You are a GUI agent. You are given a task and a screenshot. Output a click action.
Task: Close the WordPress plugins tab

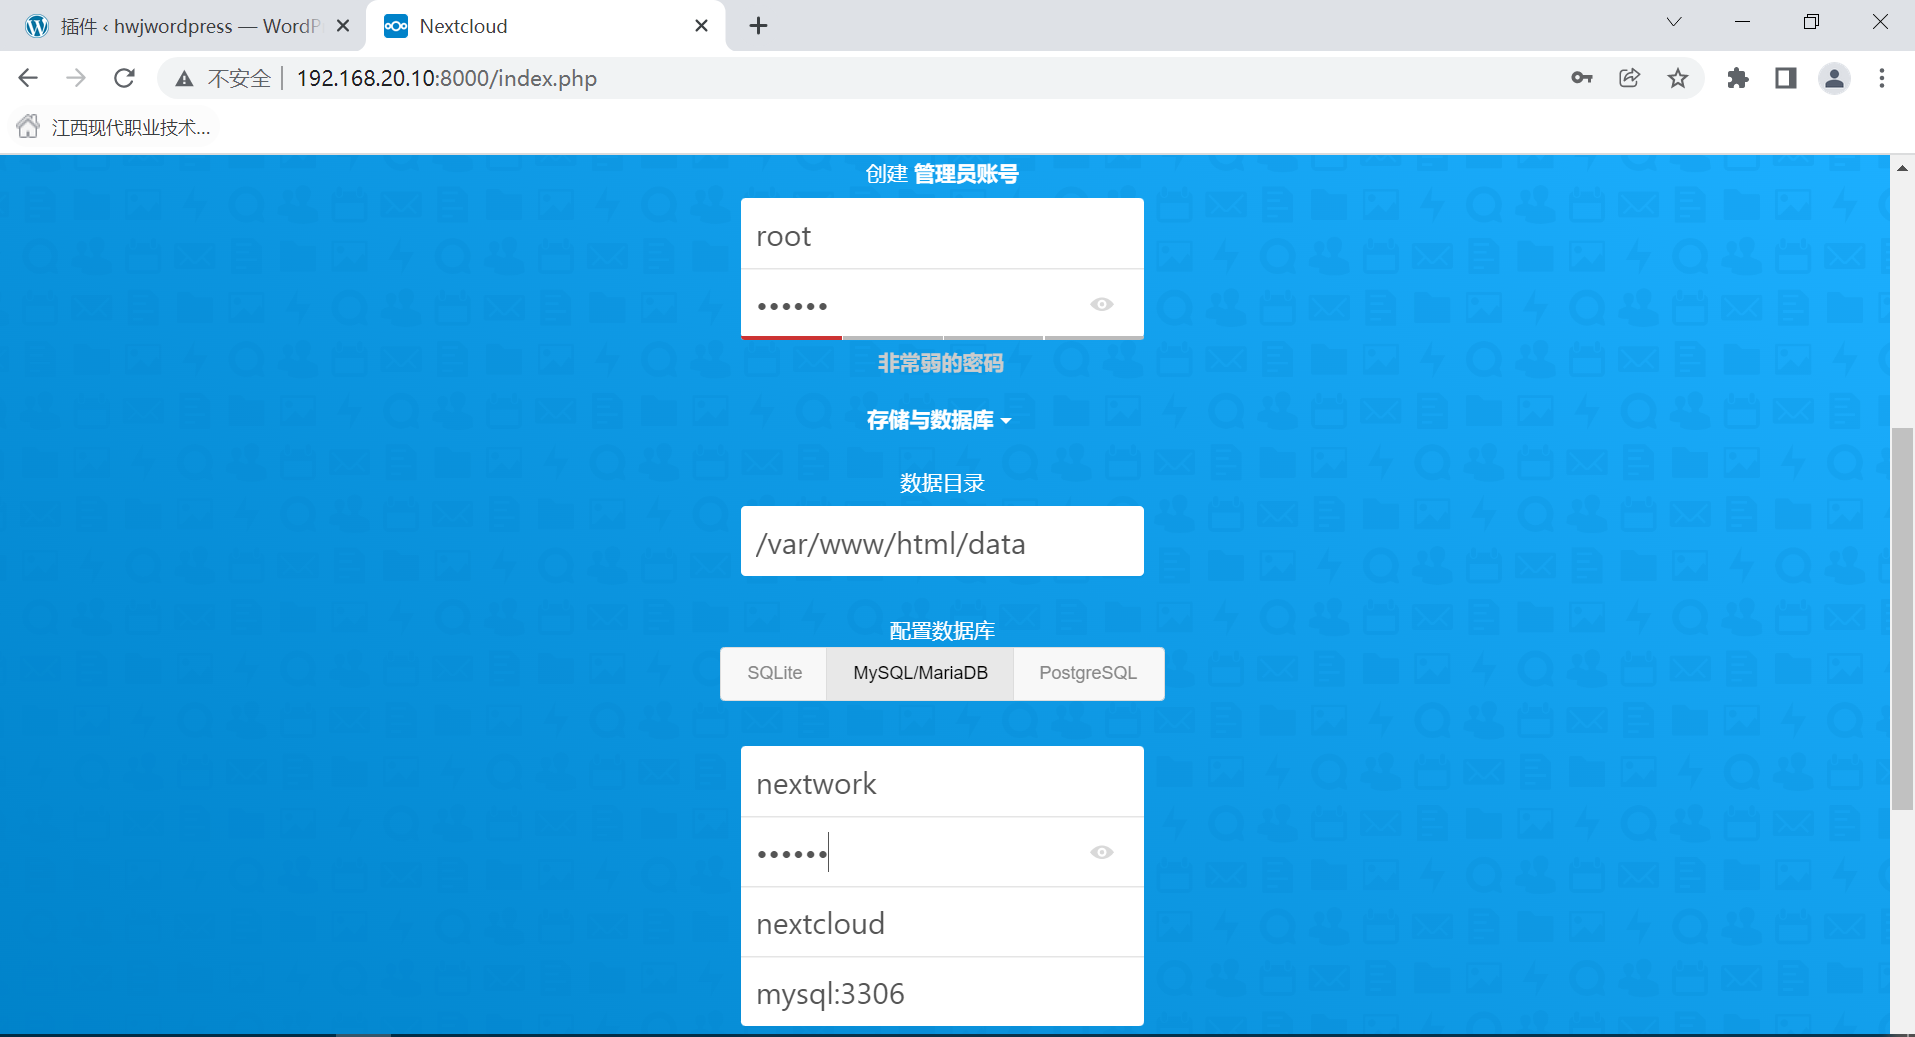click(343, 26)
